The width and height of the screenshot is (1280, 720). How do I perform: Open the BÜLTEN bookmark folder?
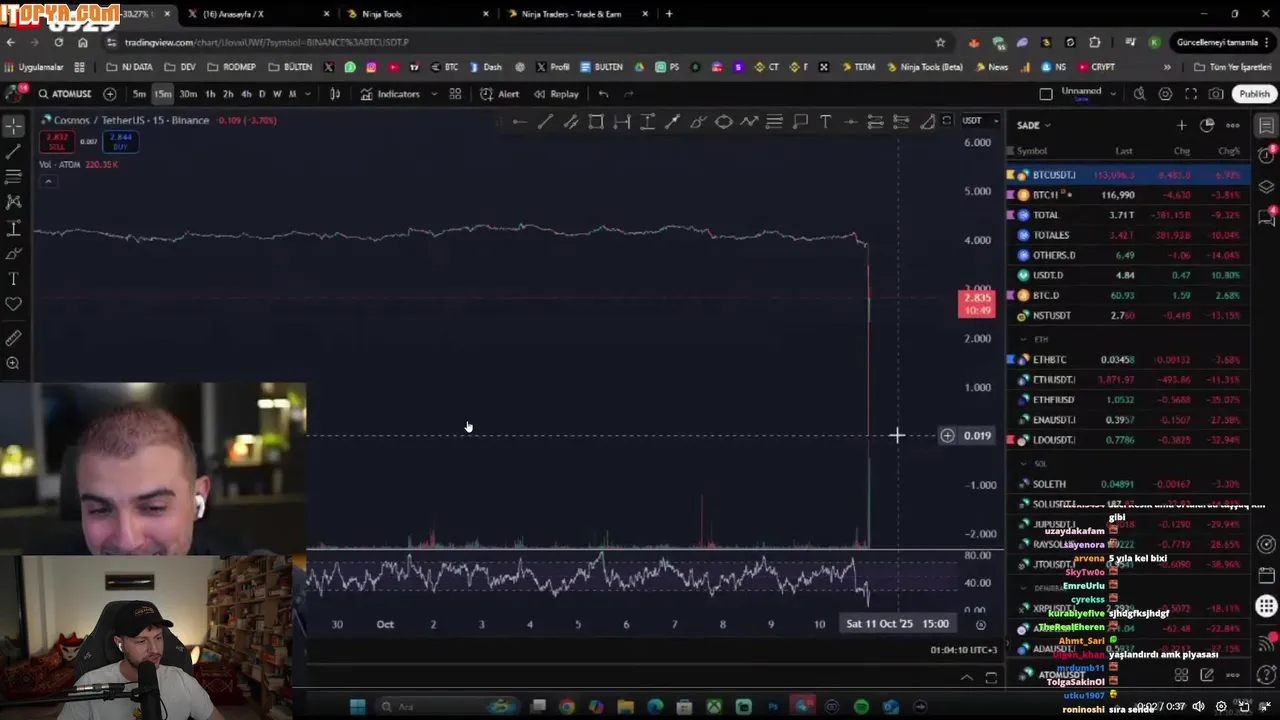point(290,67)
